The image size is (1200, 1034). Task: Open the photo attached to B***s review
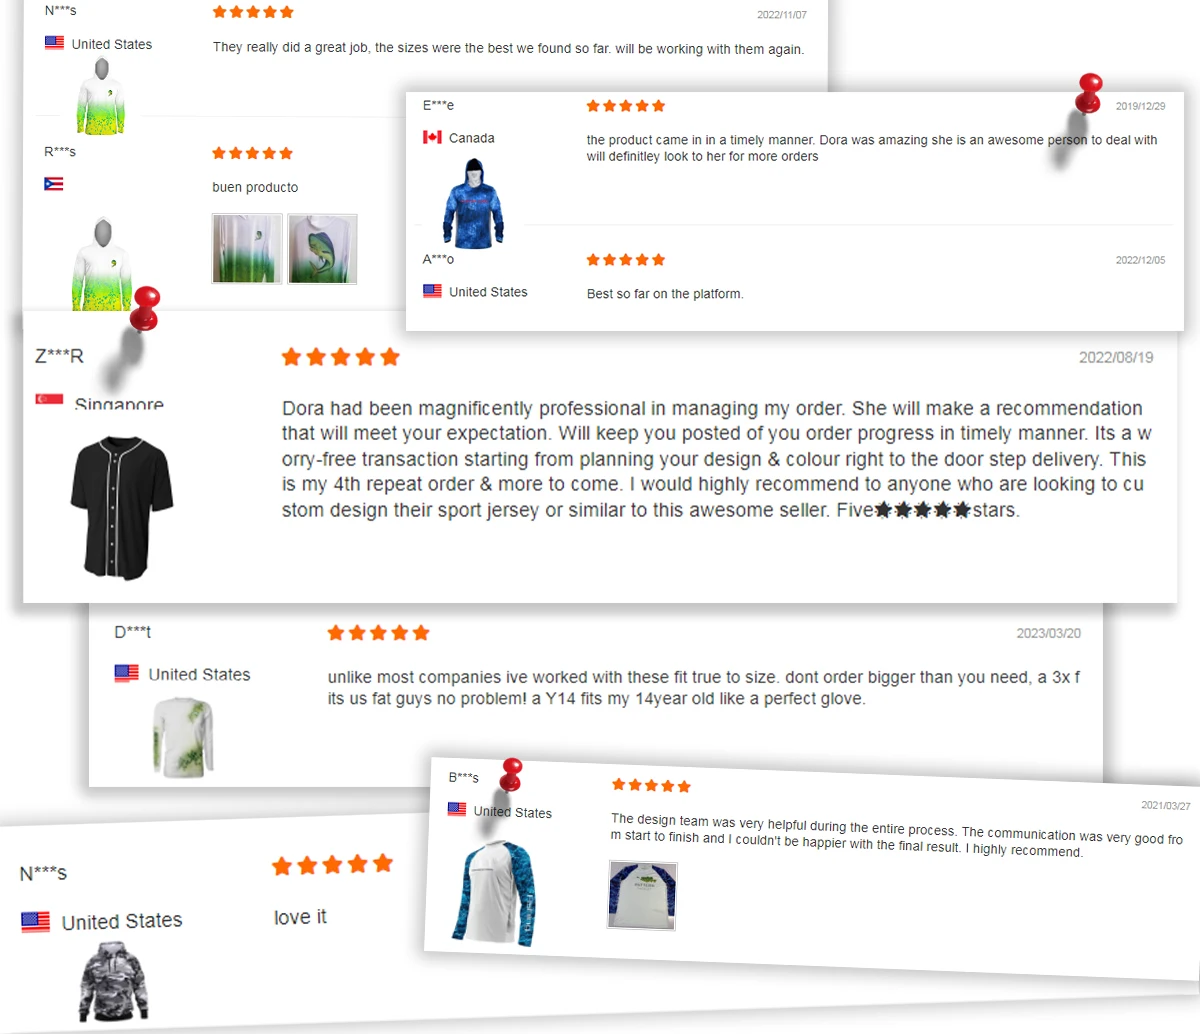(x=642, y=895)
